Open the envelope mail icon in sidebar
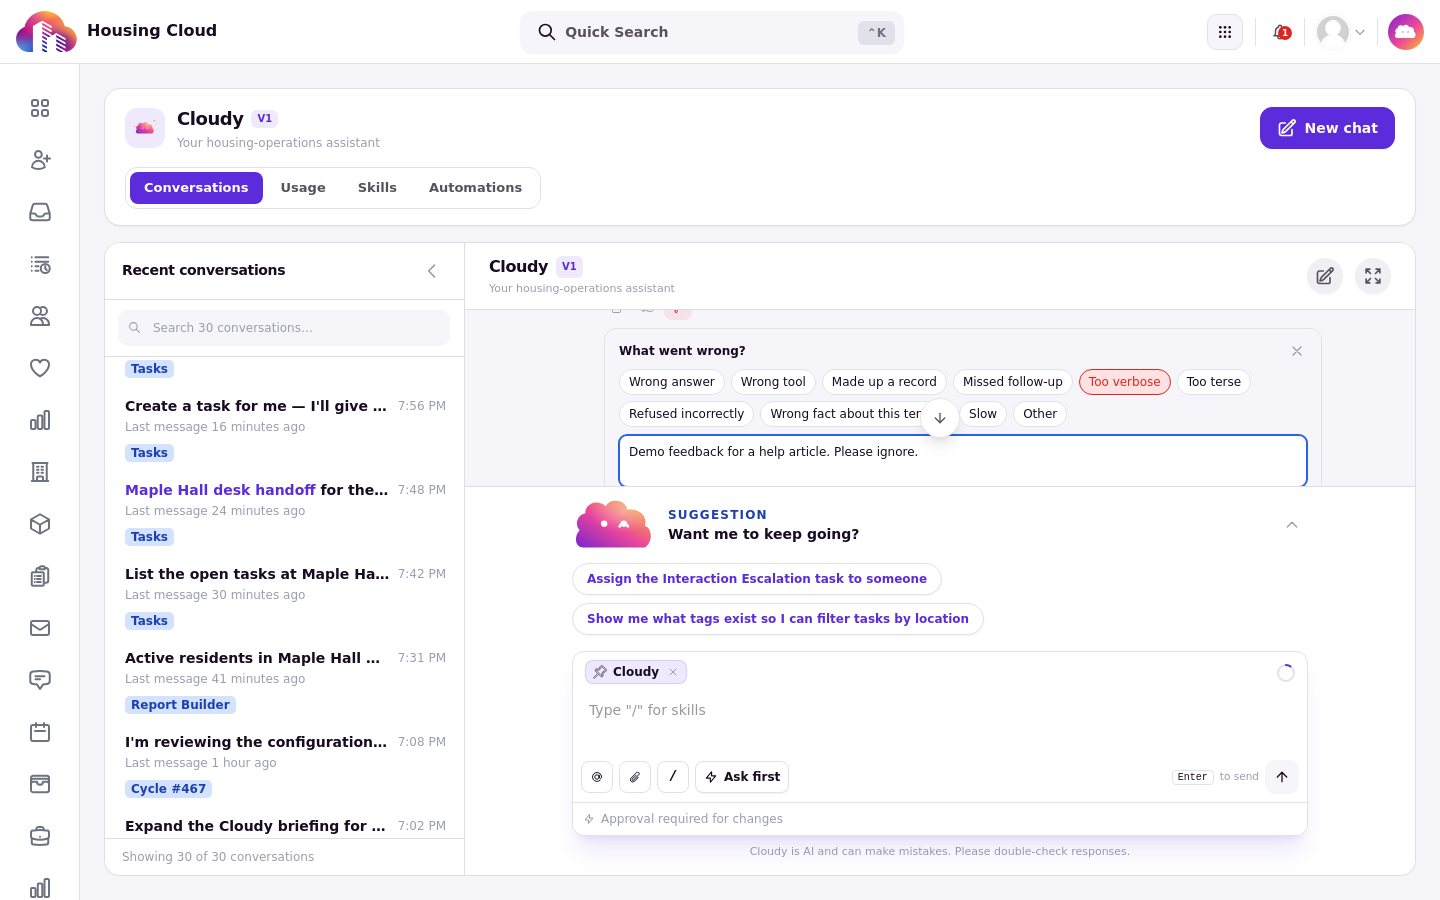1440x900 pixels. click(40, 628)
